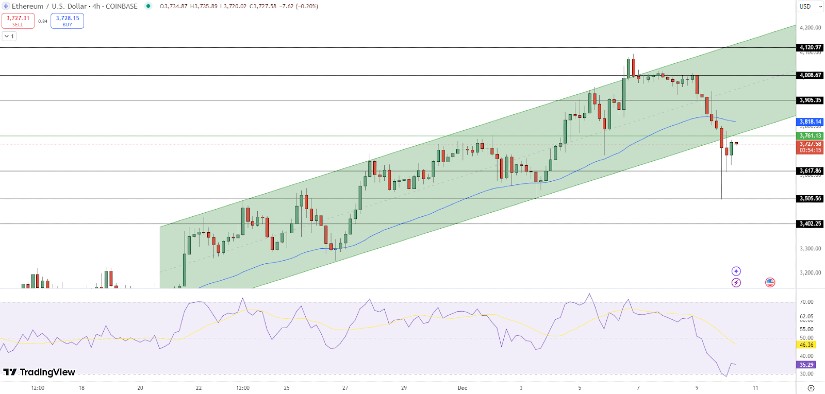Select the 3,617.86 price level label
The image size is (825, 394).
pos(810,171)
